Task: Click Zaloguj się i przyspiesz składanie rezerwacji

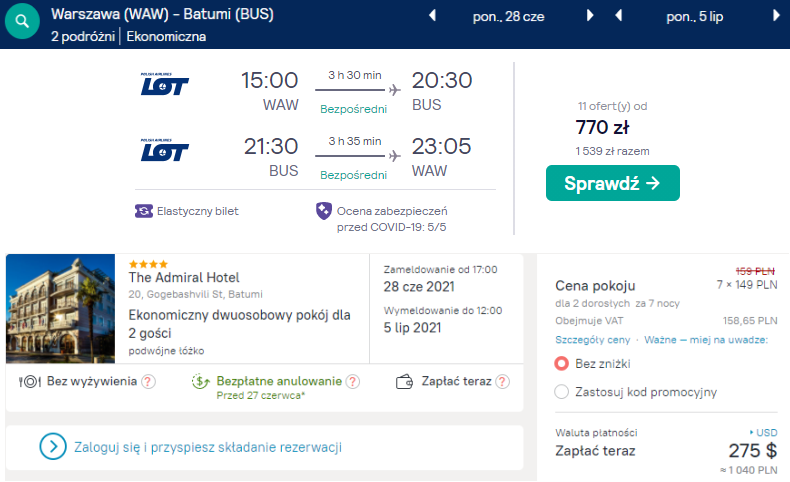Action: pyautogui.click(x=208, y=447)
